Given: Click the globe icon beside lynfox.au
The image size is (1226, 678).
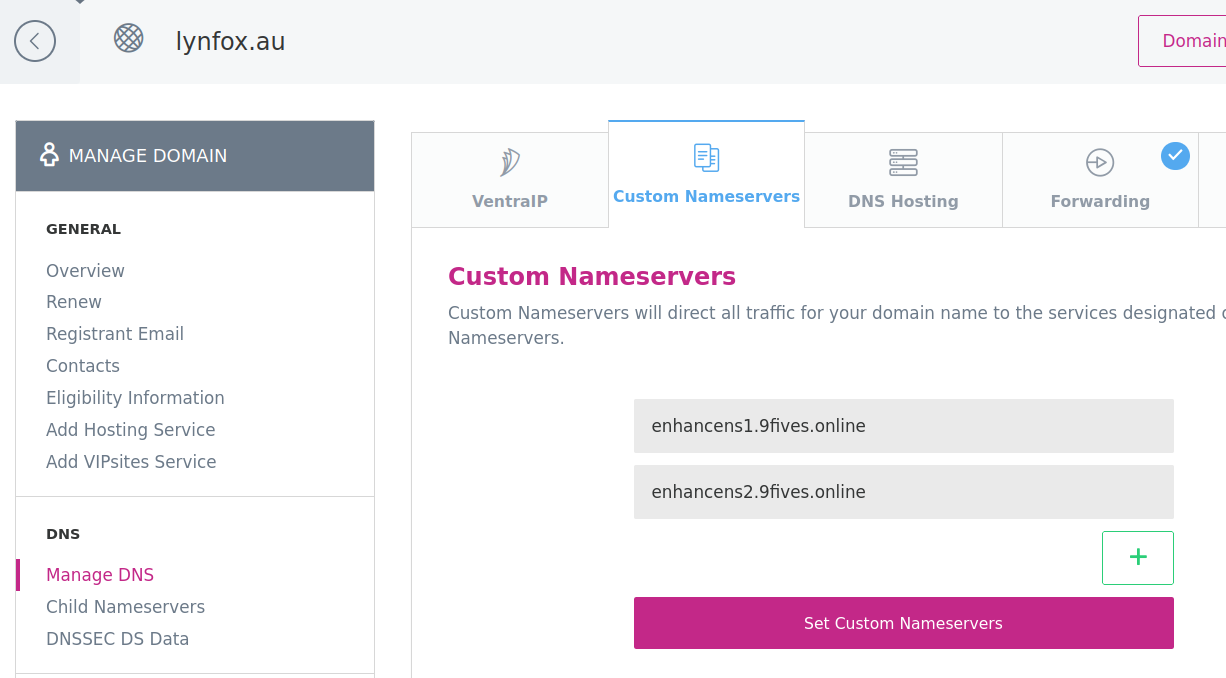Looking at the screenshot, I should pyautogui.click(x=127, y=39).
